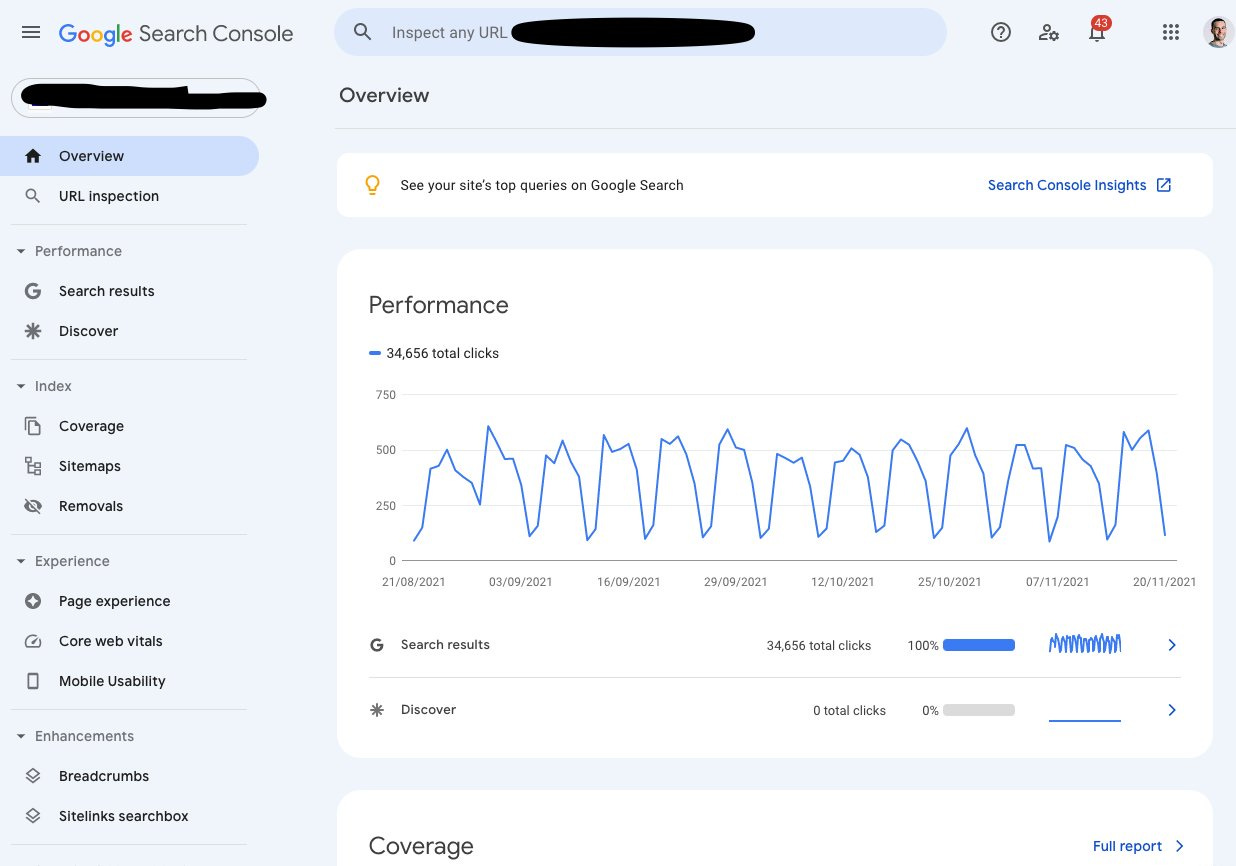Click the lightbulb tip icon

pyautogui.click(x=372, y=185)
